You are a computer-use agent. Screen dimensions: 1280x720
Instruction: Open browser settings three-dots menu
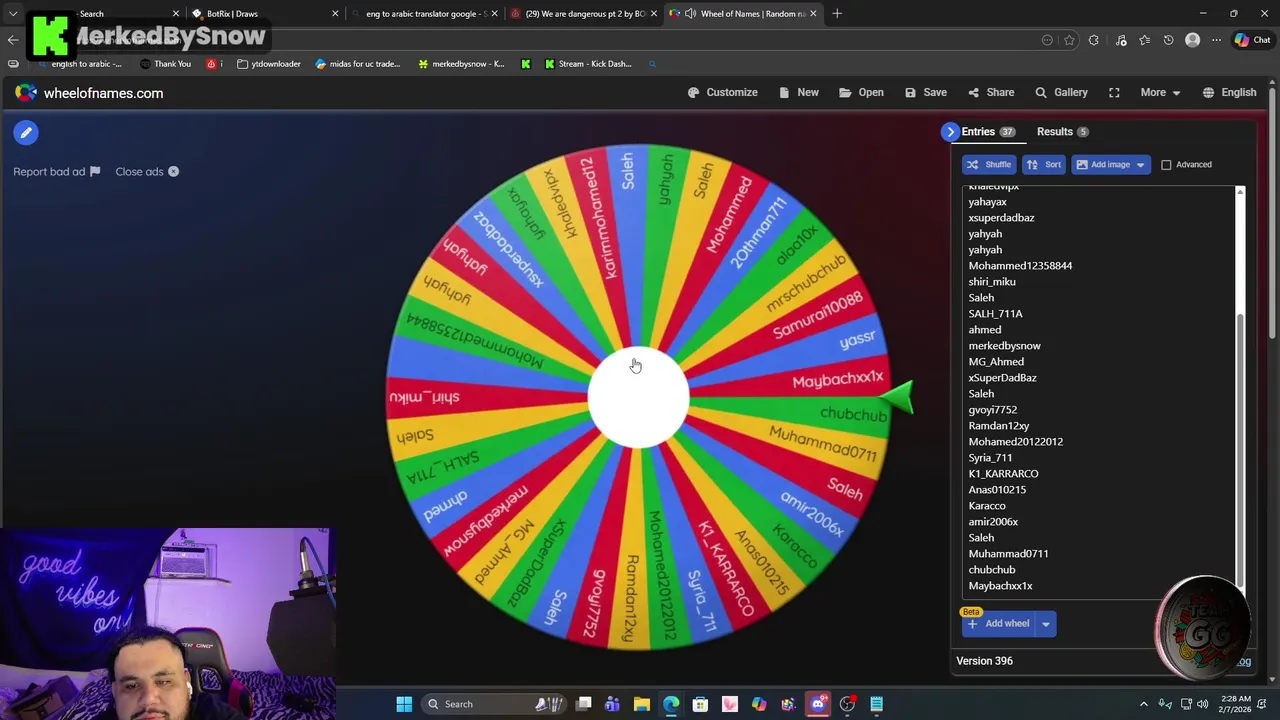tap(1216, 40)
